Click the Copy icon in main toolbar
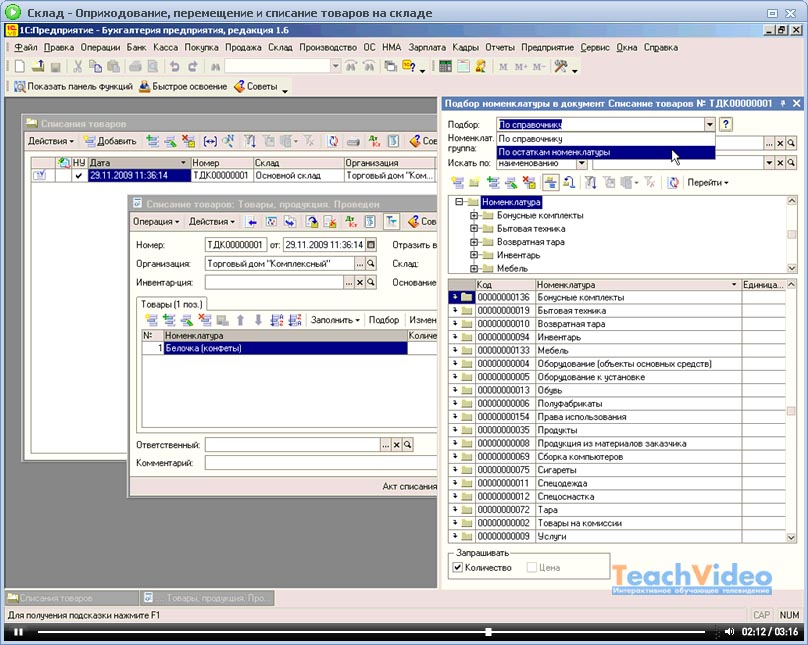 tap(95, 66)
